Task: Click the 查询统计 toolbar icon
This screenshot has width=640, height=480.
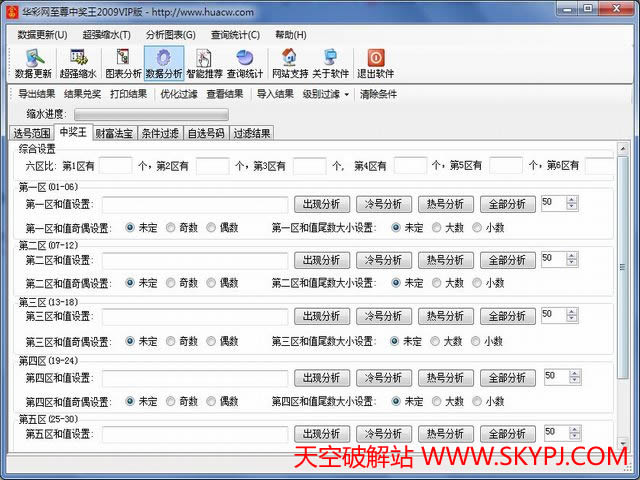Action: [x=245, y=63]
